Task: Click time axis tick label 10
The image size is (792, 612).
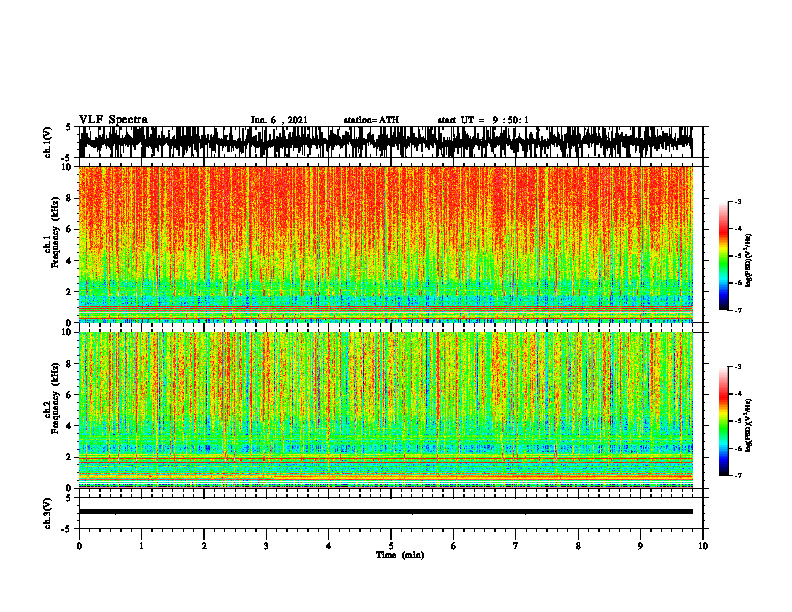Action: [703, 546]
